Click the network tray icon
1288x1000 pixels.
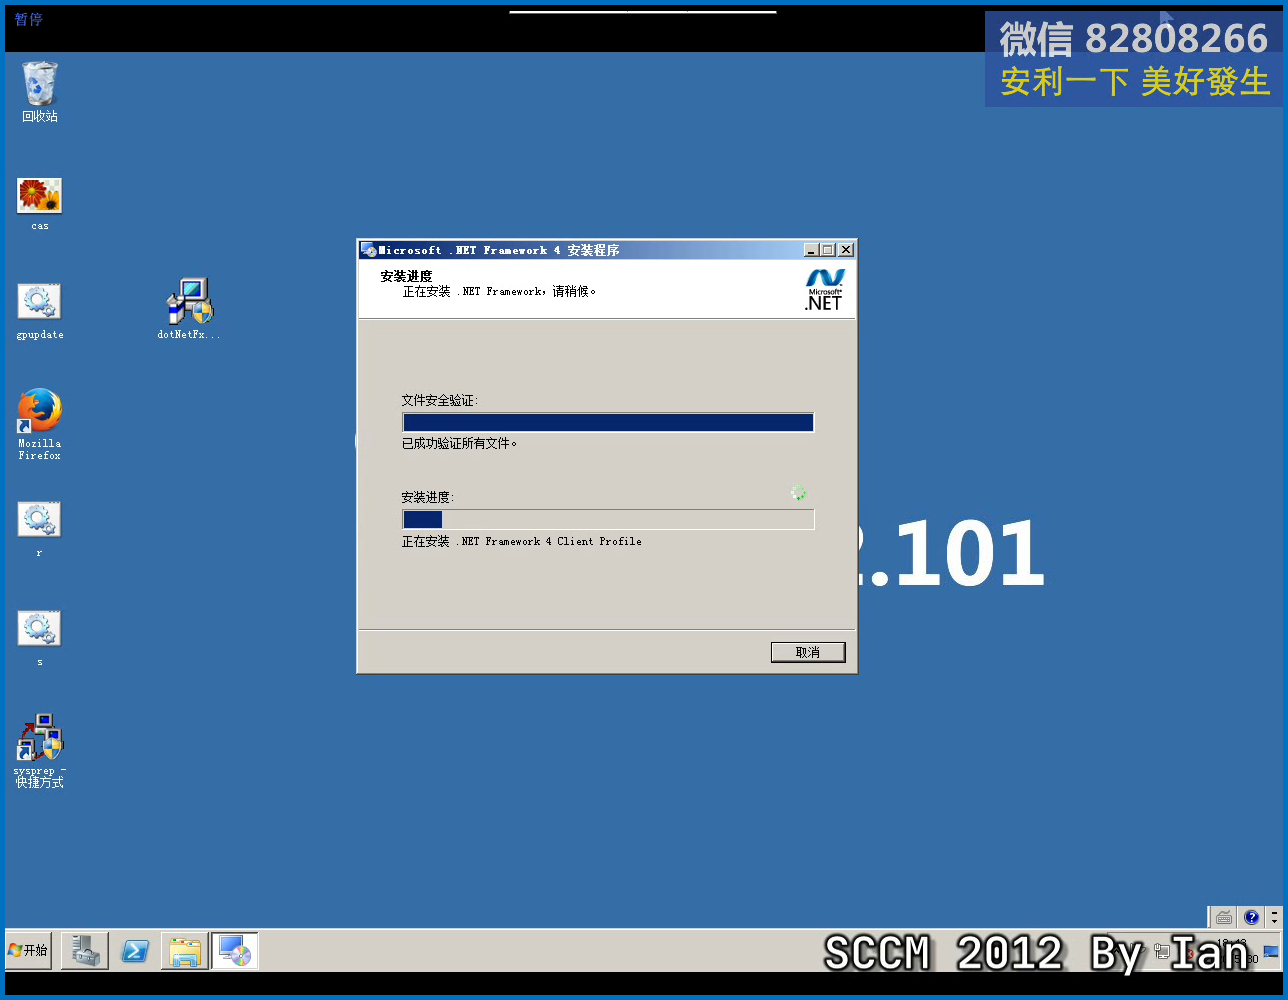click(x=1163, y=951)
